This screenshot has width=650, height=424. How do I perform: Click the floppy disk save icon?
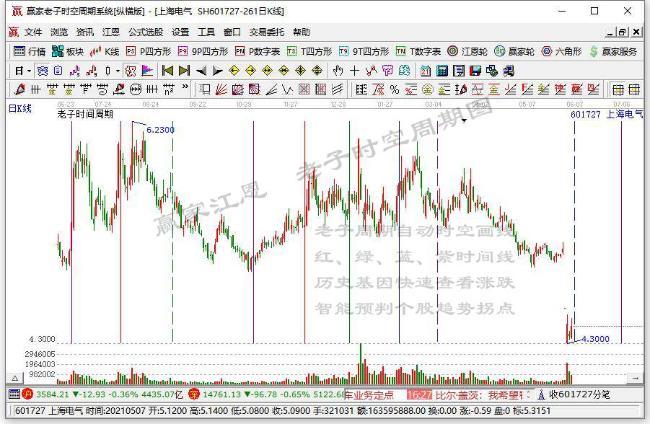[475, 71]
